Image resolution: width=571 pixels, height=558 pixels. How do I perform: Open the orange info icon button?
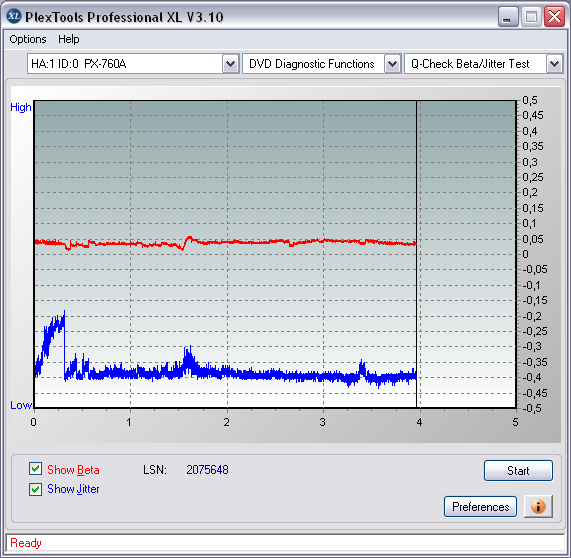click(538, 506)
